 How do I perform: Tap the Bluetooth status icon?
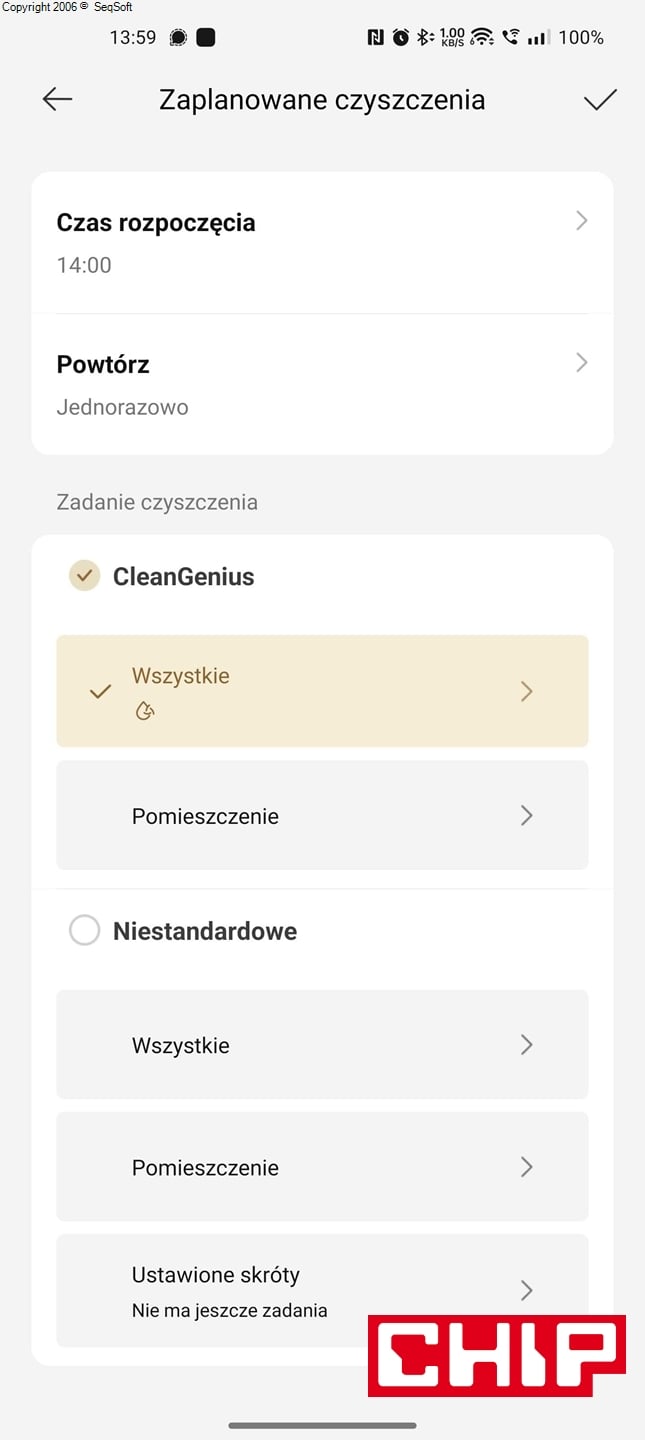424,38
